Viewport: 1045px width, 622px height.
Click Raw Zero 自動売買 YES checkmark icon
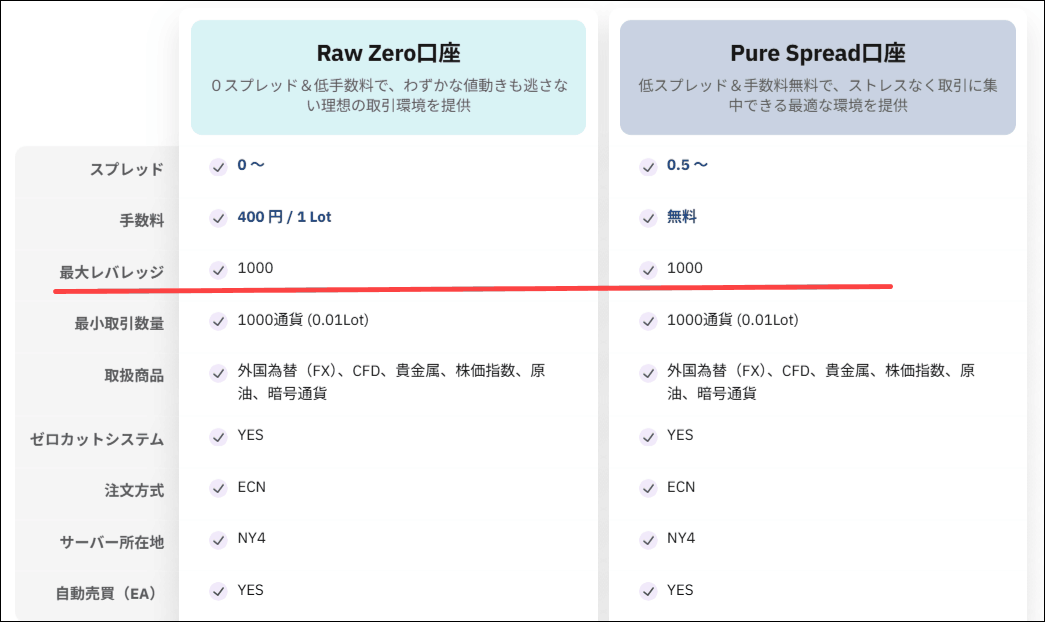pyautogui.click(x=218, y=591)
